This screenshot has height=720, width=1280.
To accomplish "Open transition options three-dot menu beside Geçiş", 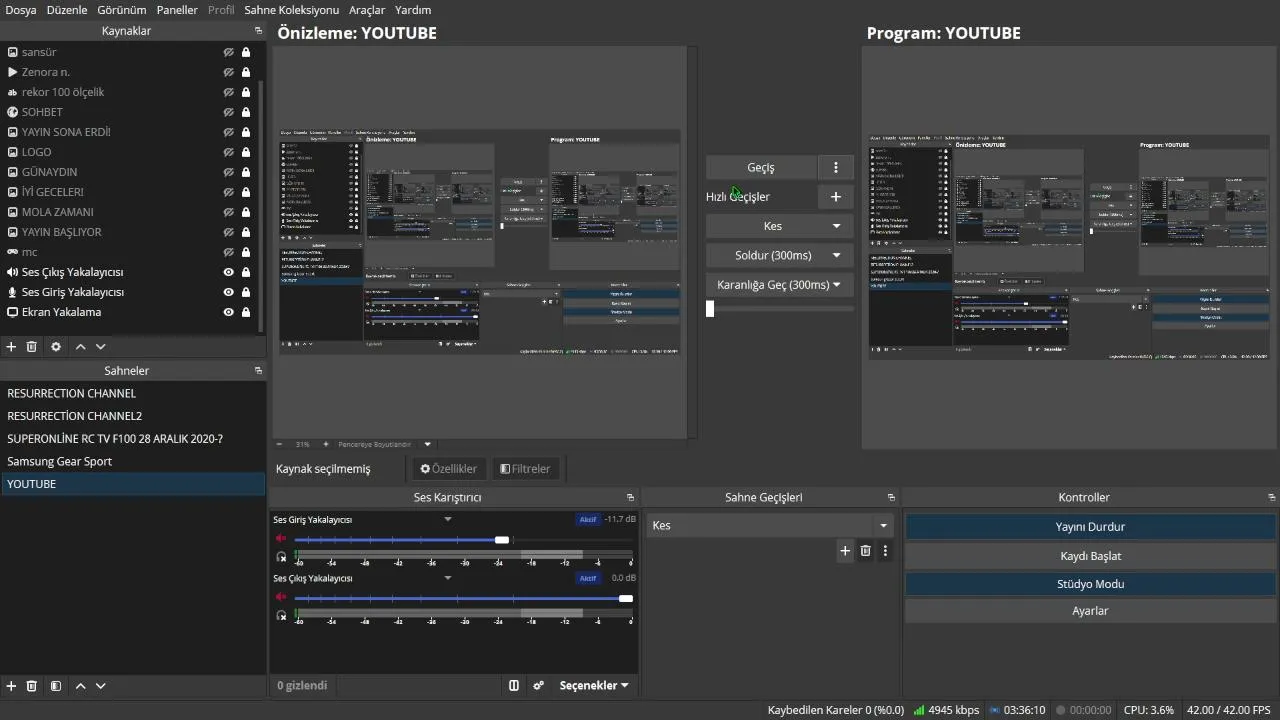I will [x=836, y=167].
